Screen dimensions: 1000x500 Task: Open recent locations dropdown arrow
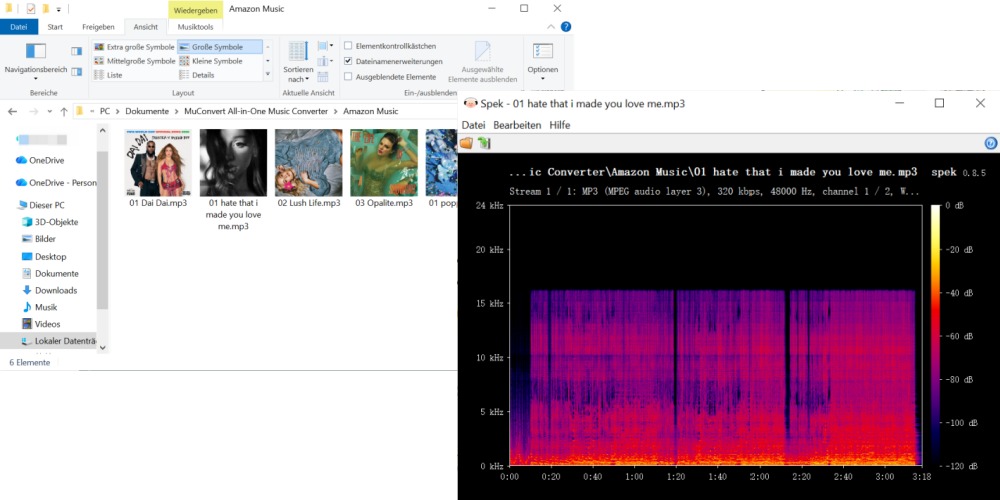(50, 112)
